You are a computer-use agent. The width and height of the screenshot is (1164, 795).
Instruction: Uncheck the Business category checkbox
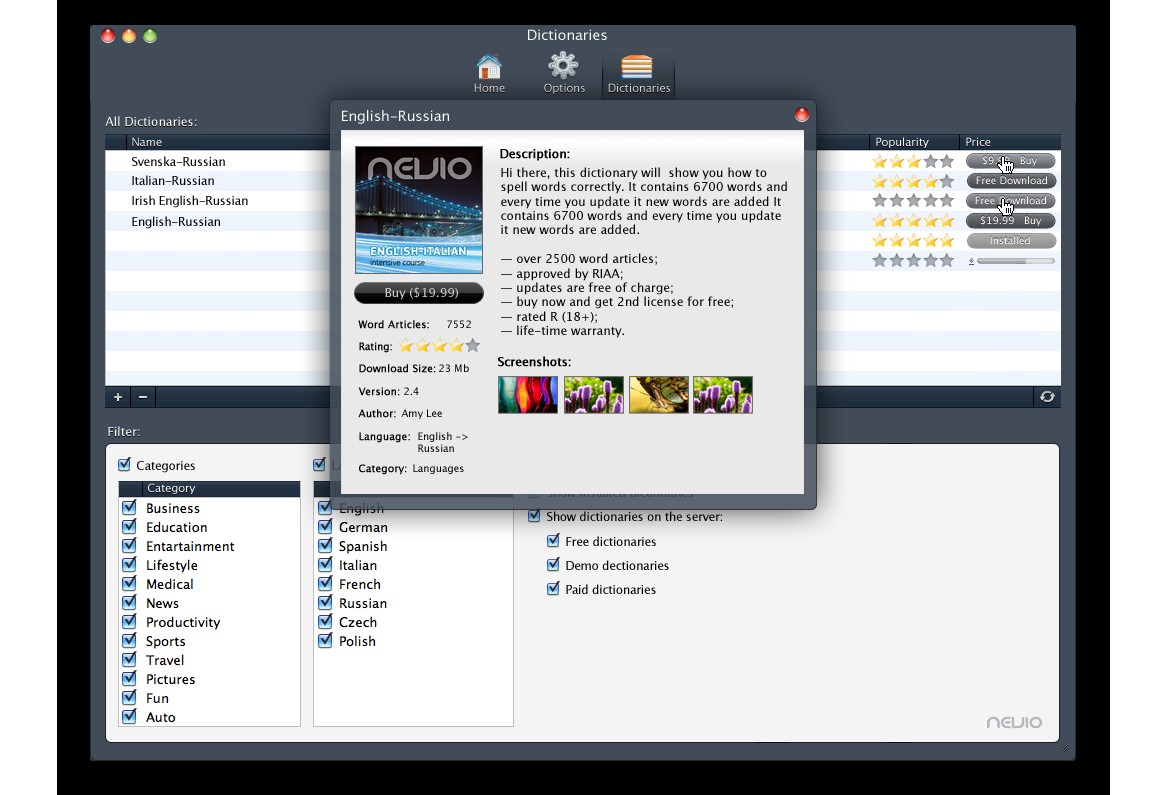(129, 507)
